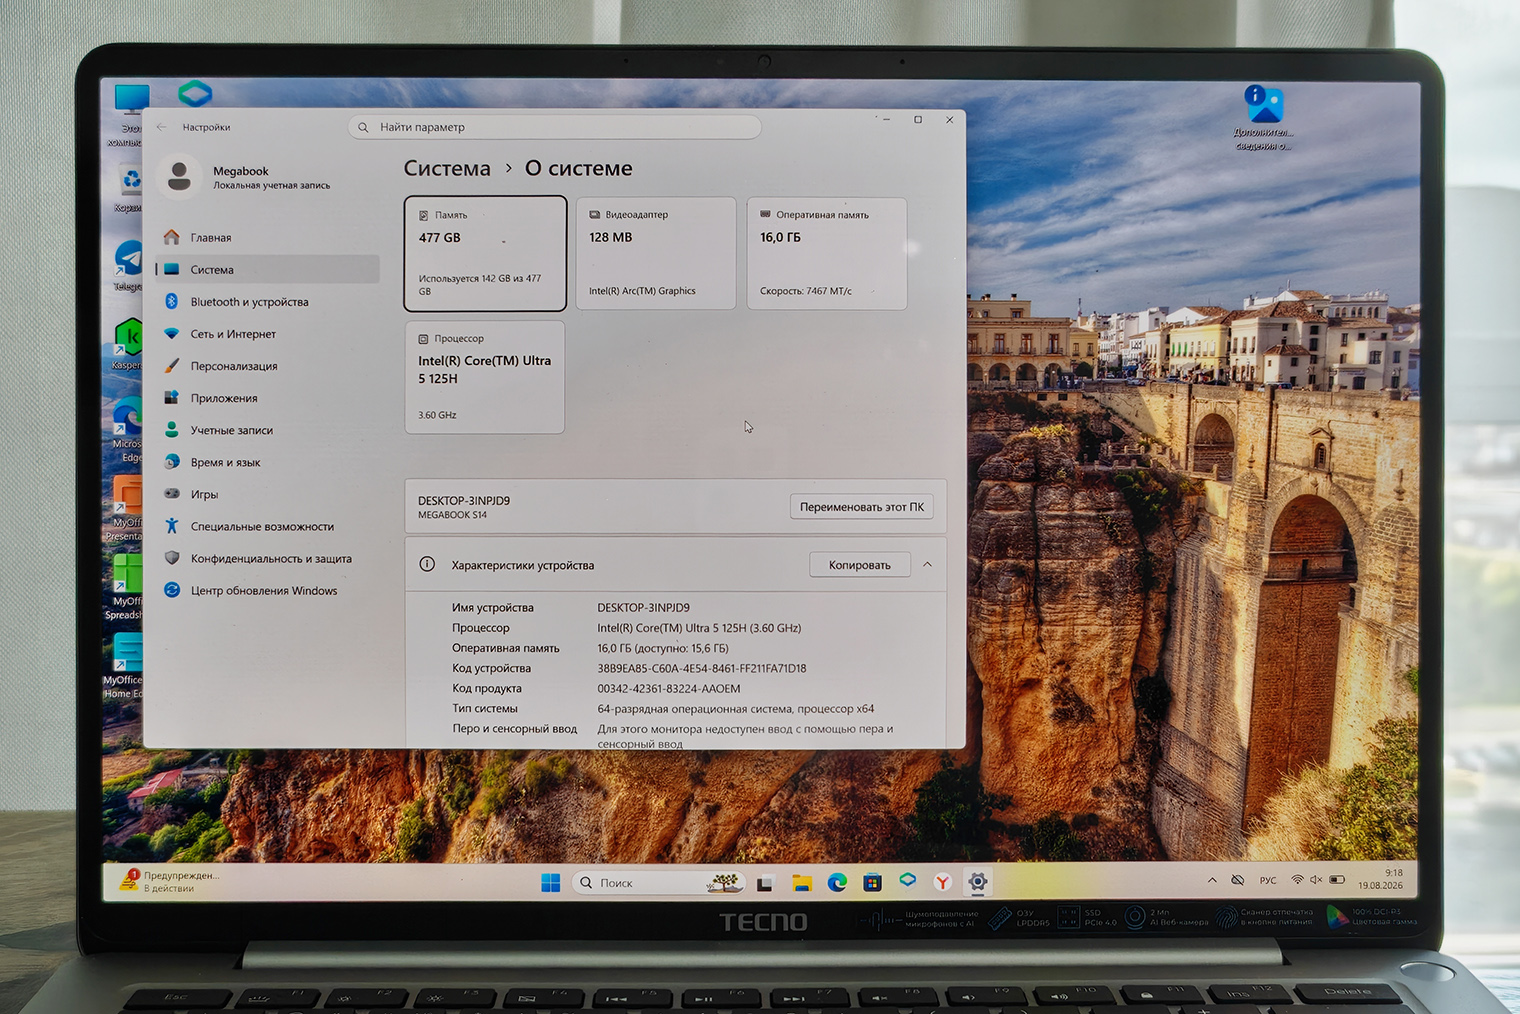Open the Предупрежден... warning widget on taskbar
The width and height of the screenshot is (1520, 1014).
click(x=170, y=881)
